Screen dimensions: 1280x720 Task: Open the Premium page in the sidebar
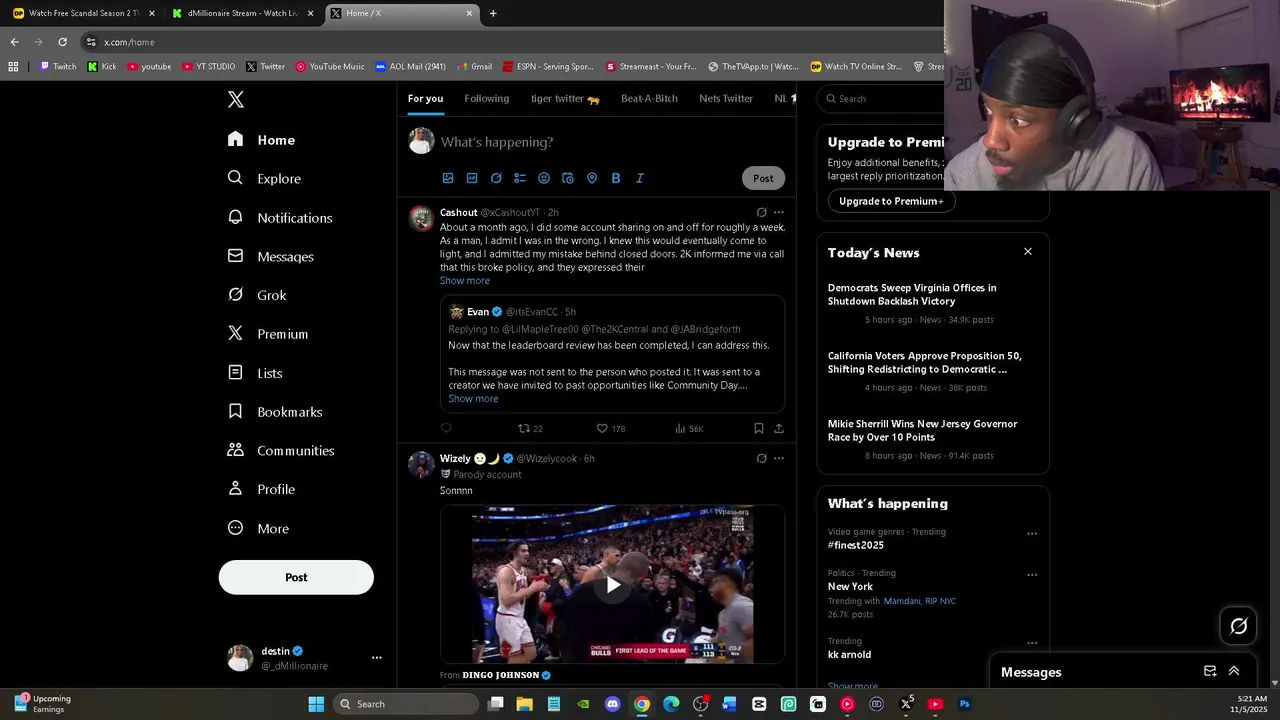tap(268, 334)
